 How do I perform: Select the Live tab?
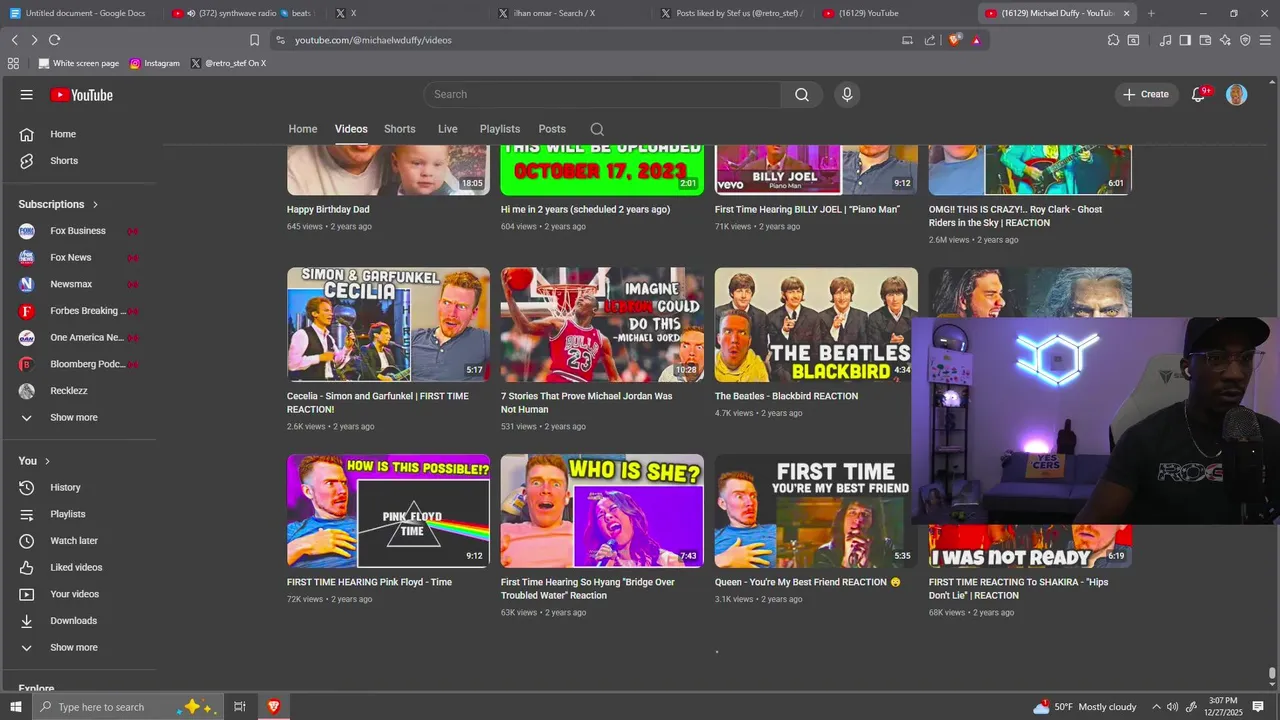click(447, 129)
